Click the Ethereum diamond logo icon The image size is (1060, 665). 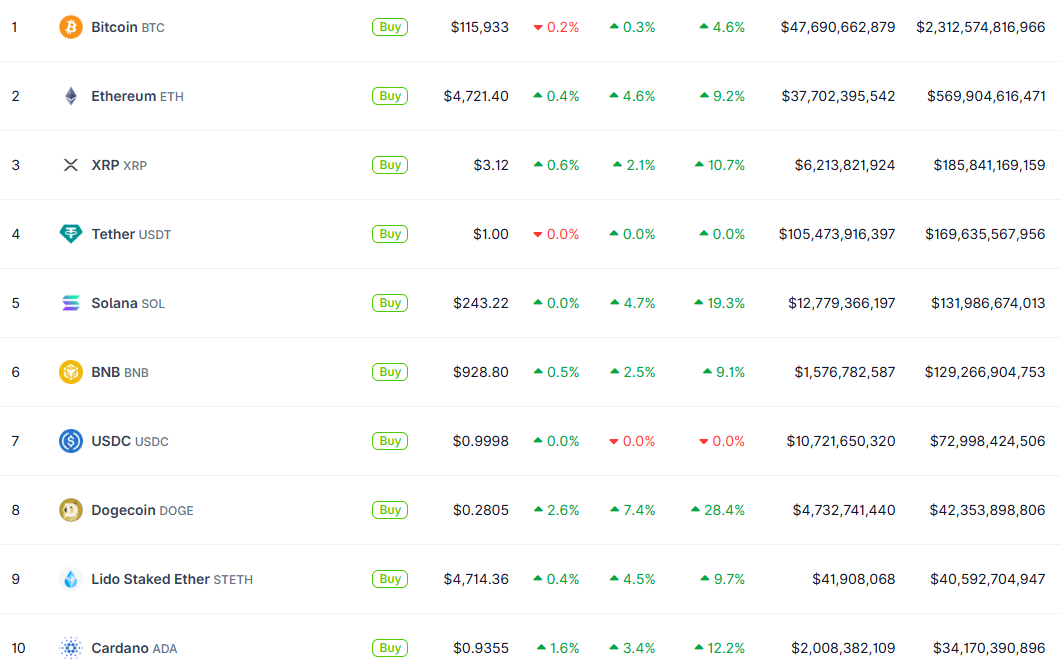point(70,96)
